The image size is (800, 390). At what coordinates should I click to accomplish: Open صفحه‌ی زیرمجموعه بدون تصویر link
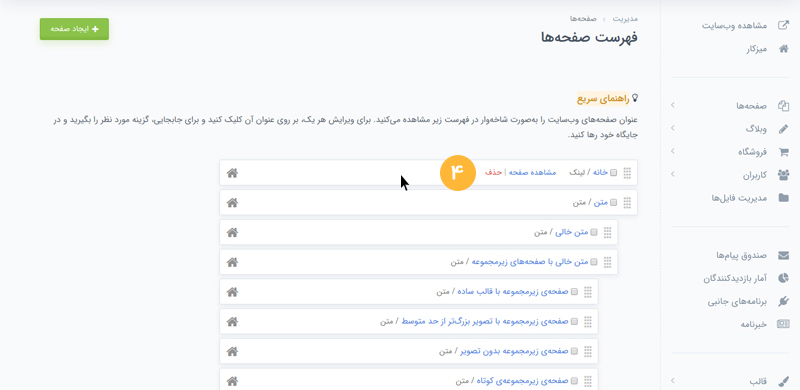(x=515, y=352)
